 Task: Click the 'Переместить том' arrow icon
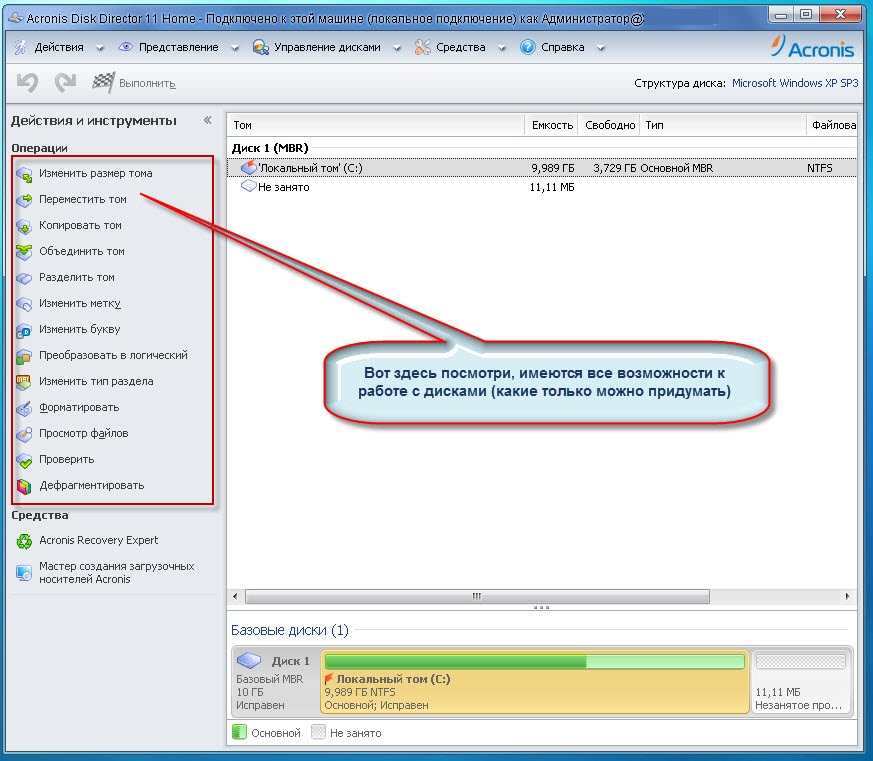(24, 200)
